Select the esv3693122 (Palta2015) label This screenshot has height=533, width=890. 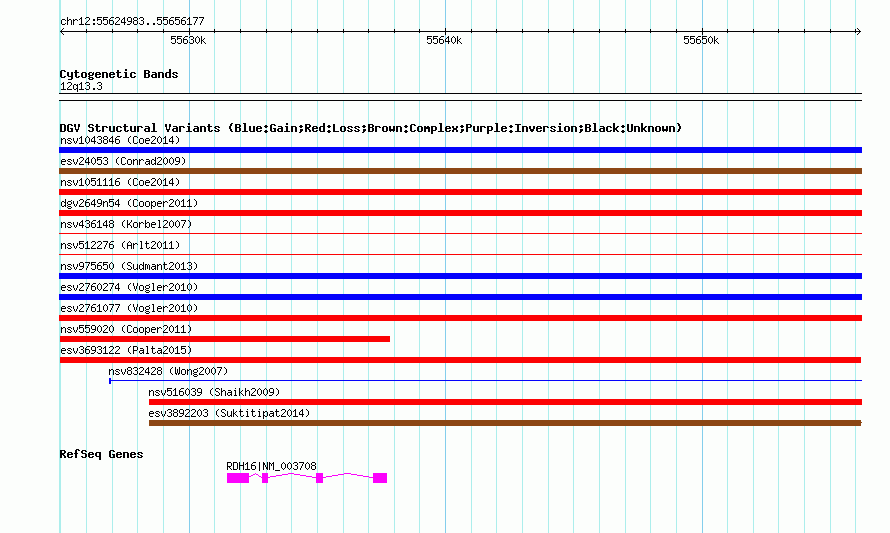pyautogui.click(x=126, y=350)
